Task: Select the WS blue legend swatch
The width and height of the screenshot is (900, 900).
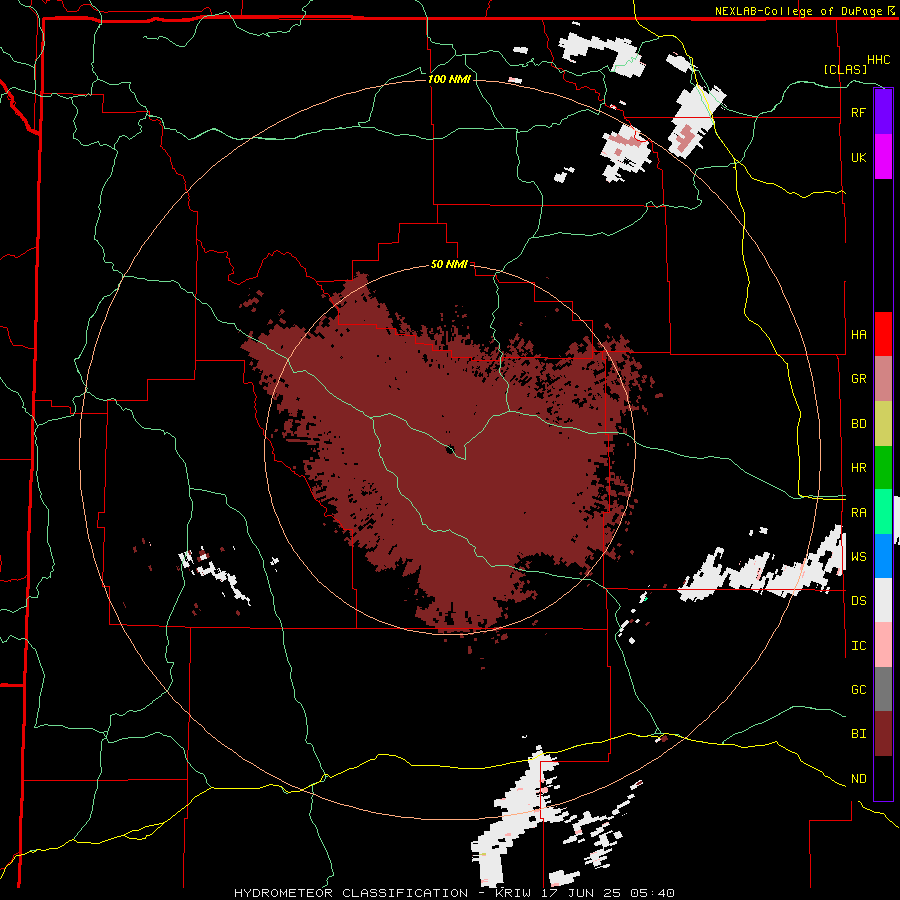Action: click(x=883, y=556)
